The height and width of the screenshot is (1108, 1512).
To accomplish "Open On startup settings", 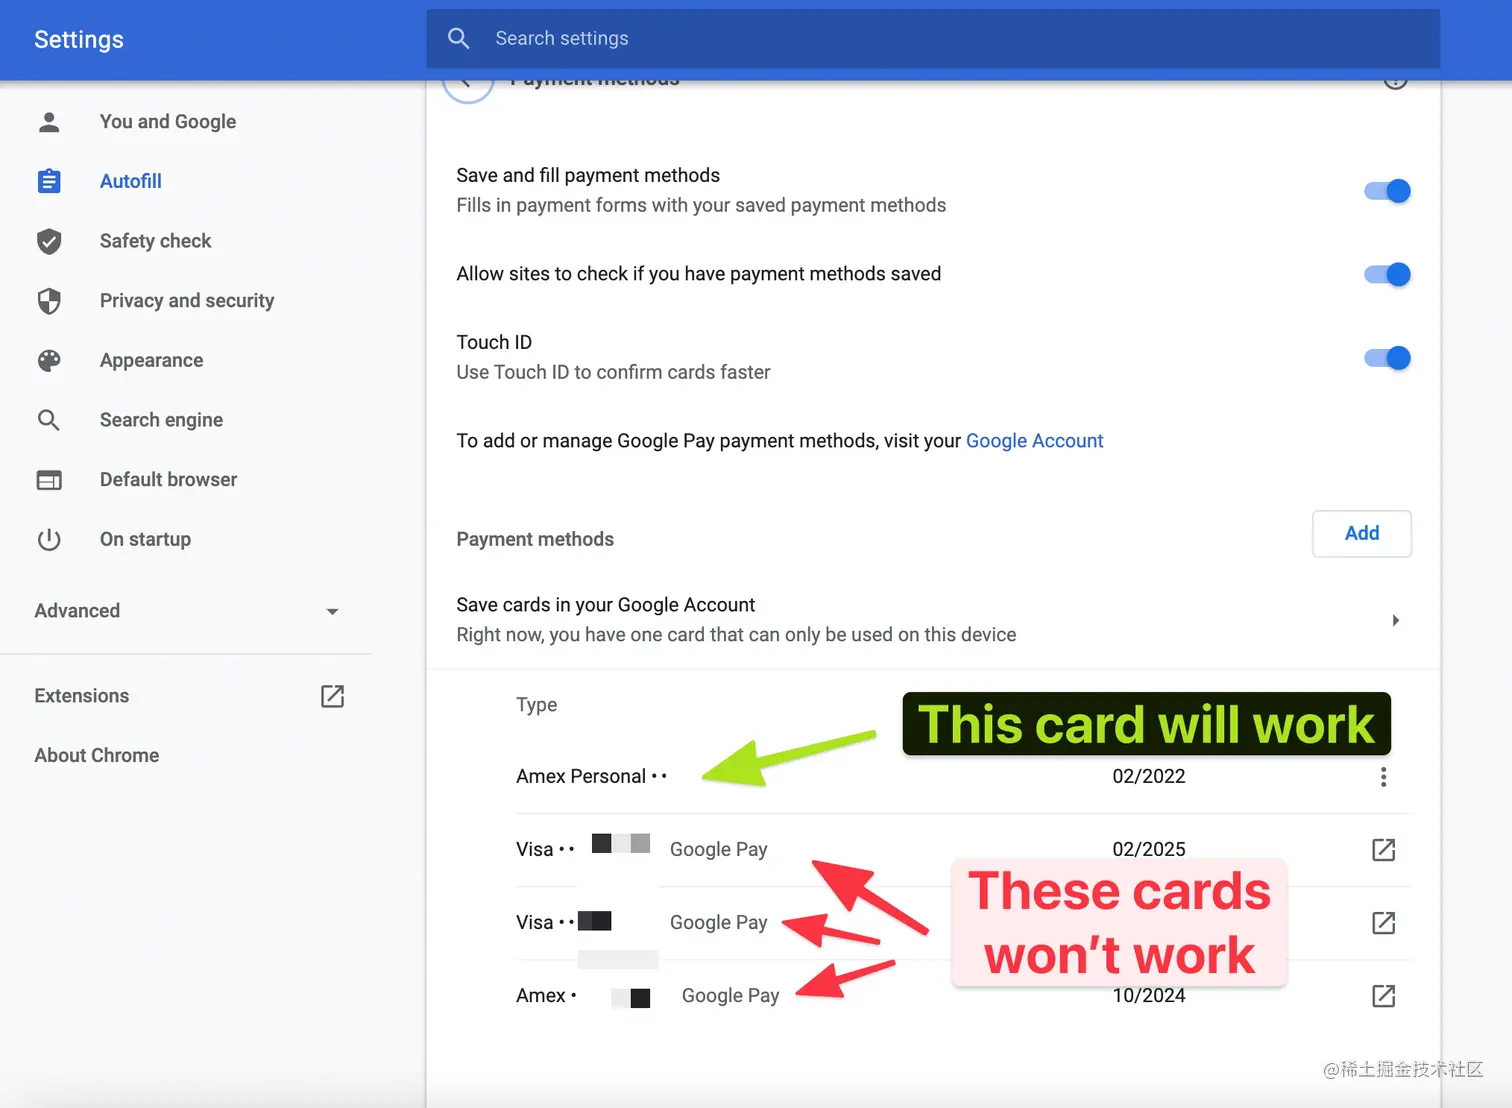I will (x=146, y=540).
